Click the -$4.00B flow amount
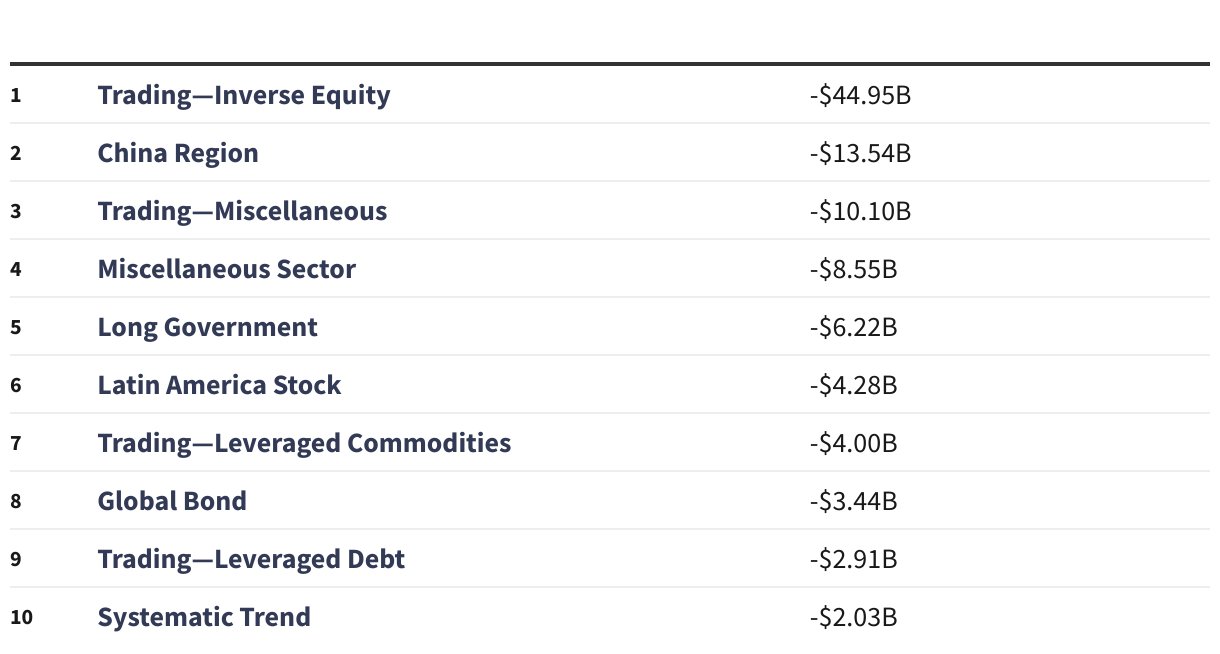The height and width of the screenshot is (654, 1220). tap(853, 444)
